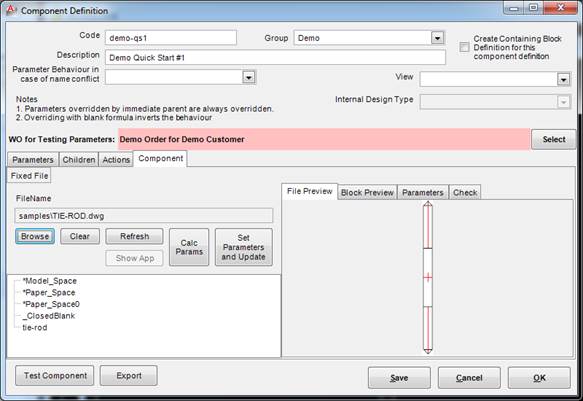Switch to the Parameters tab
The image size is (583, 401).
(33, 160)
